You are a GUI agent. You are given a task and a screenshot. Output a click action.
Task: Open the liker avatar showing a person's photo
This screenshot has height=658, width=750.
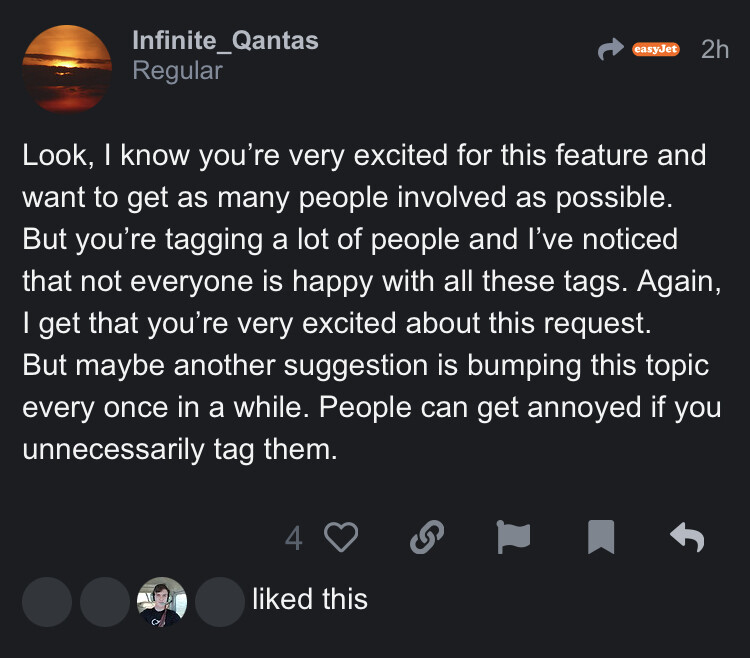161,602
